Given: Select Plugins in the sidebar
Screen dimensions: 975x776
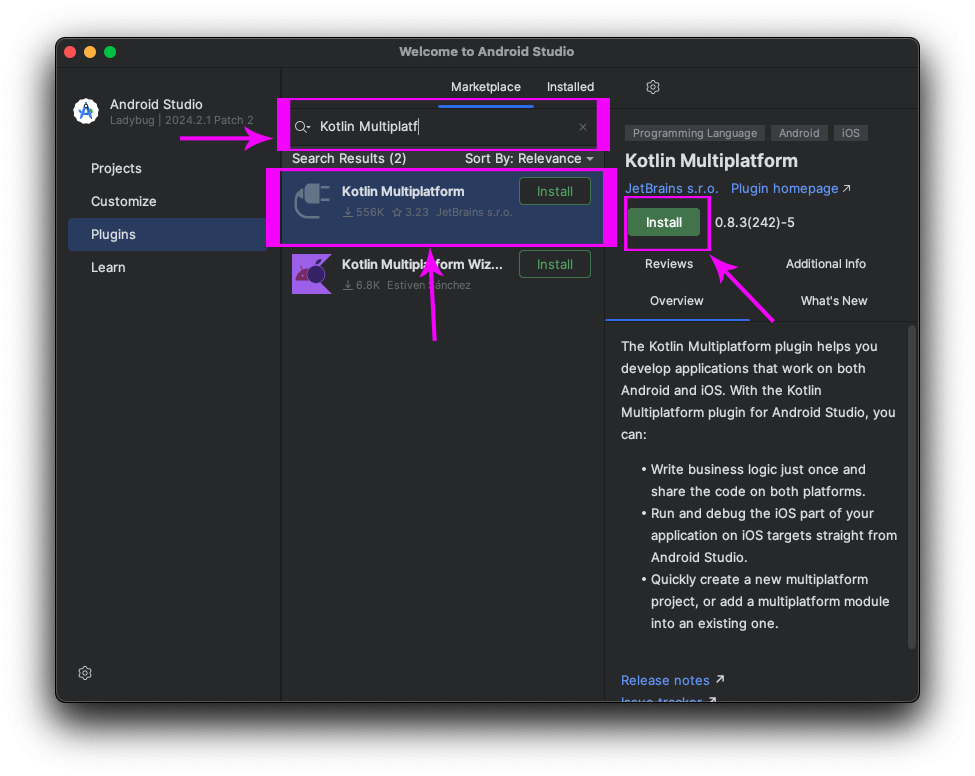Looking at the screenshot, I should point(168,234).
